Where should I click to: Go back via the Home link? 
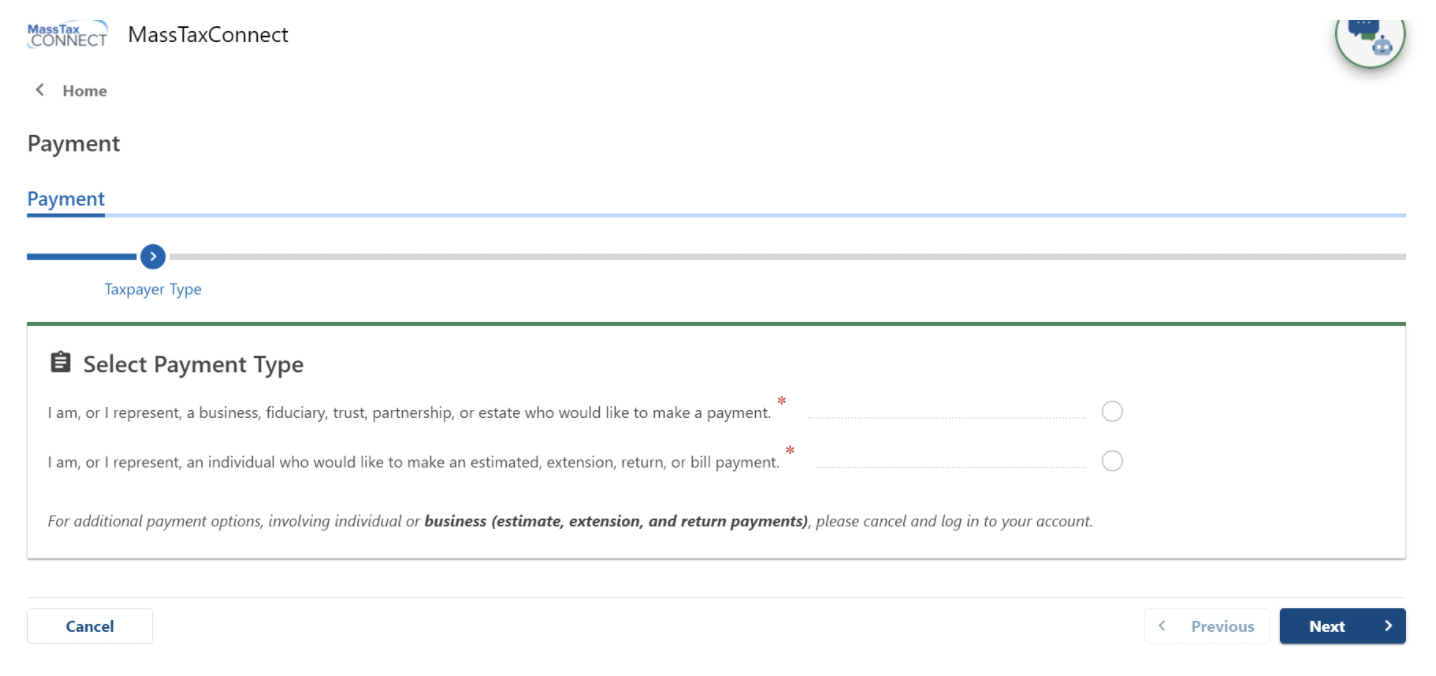point(84,91)
